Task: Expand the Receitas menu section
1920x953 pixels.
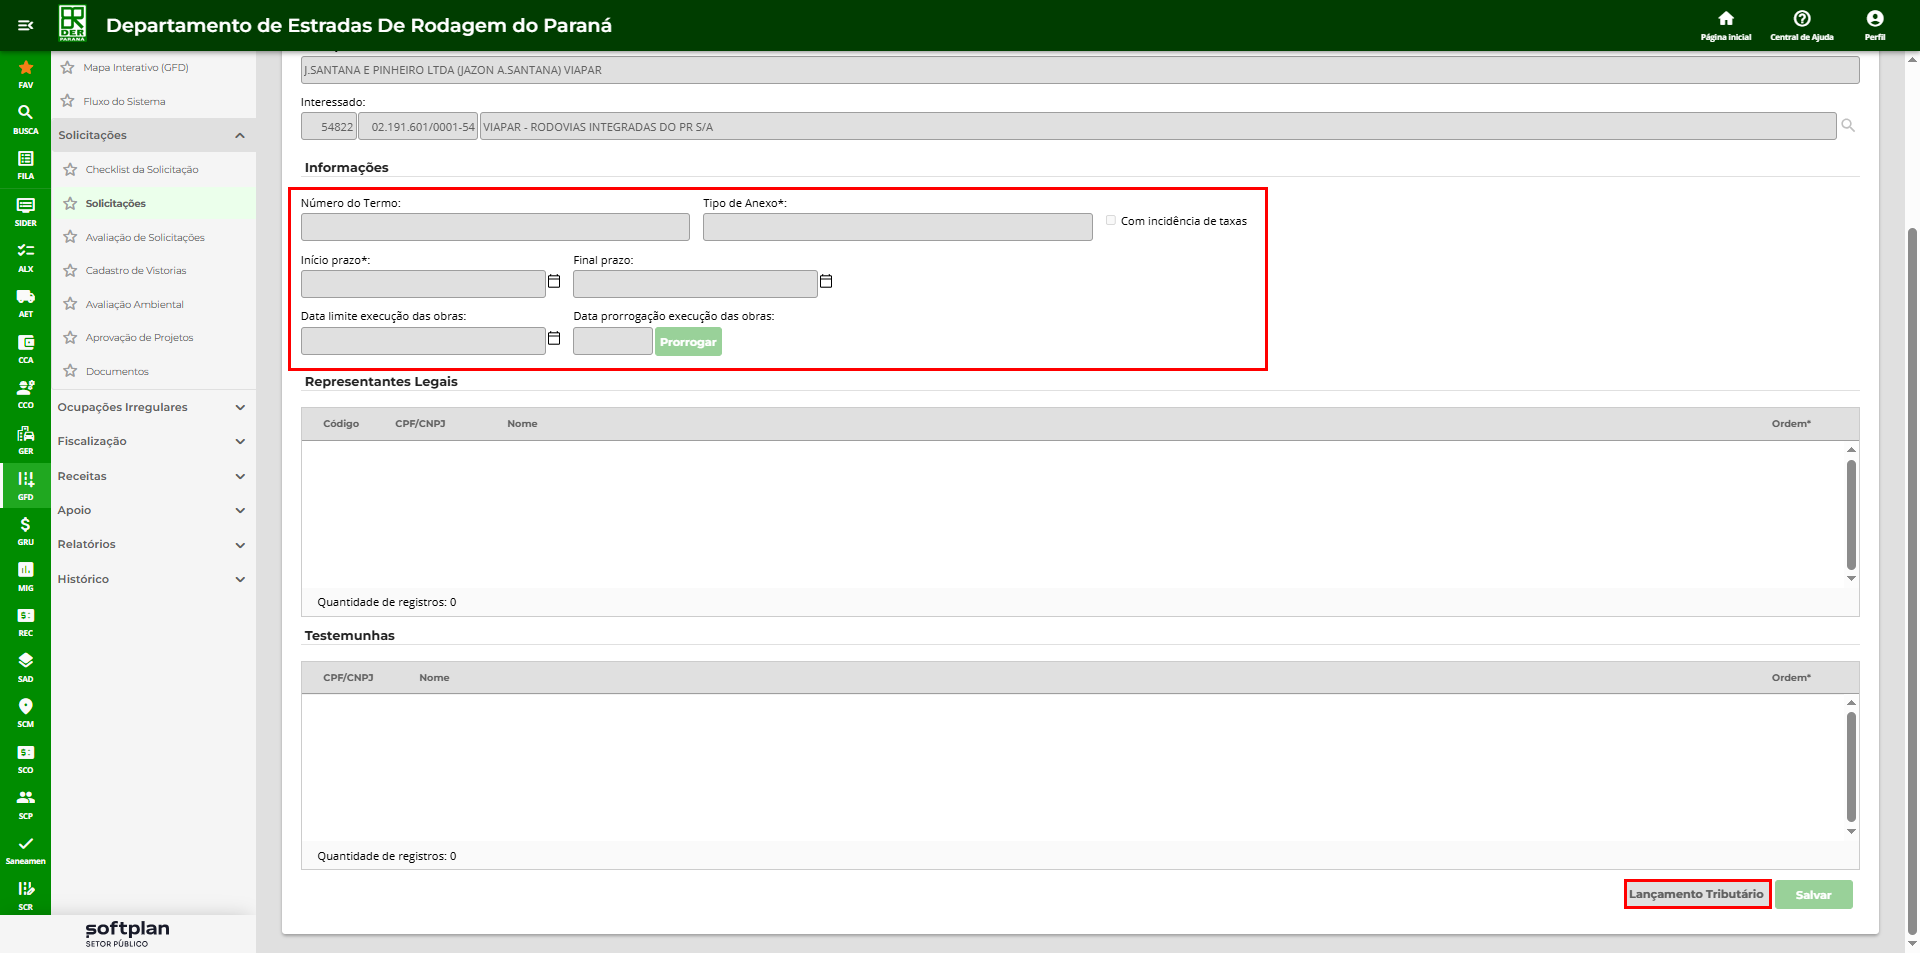Action: tap(150, 477)
